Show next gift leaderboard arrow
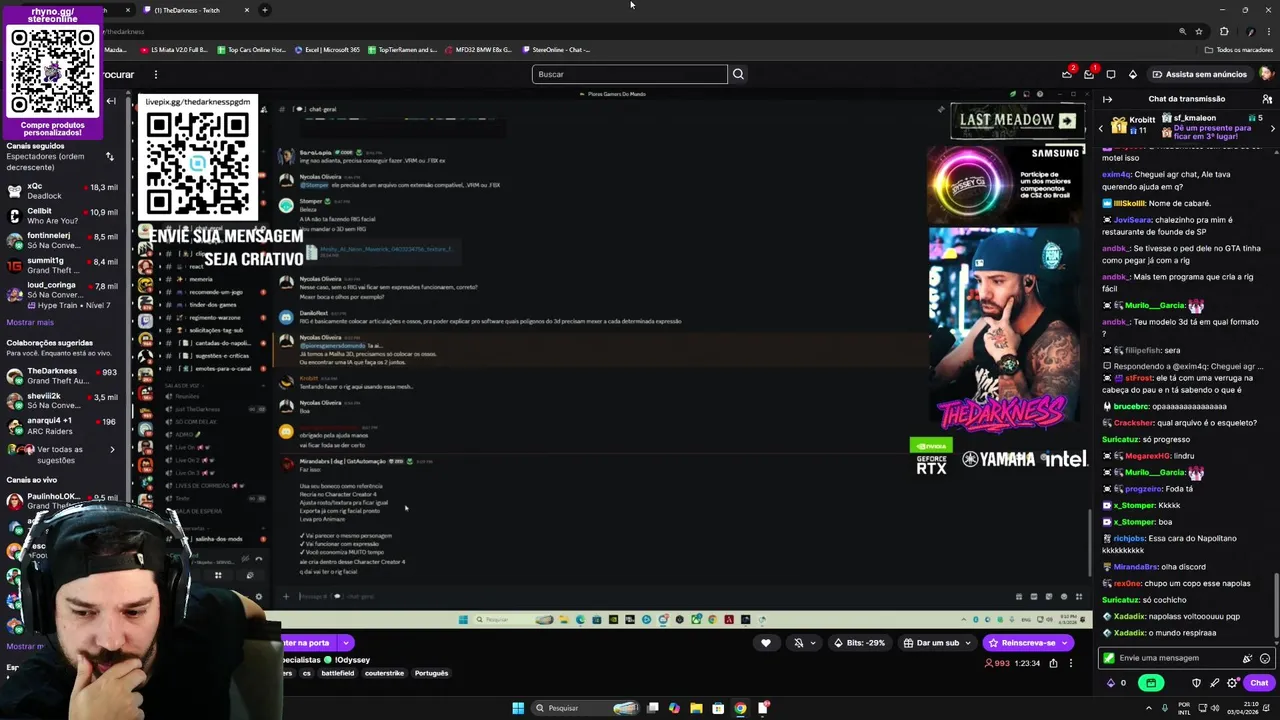 point(1272,128)
